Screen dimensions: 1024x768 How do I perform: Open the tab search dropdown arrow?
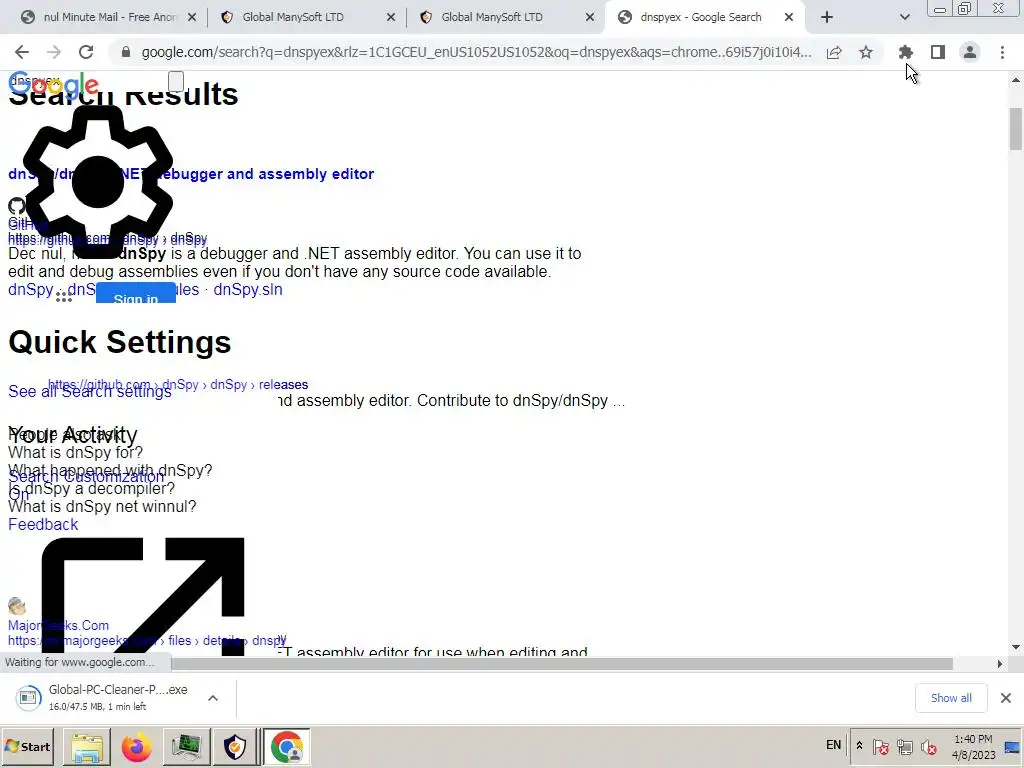pos(904,17)
